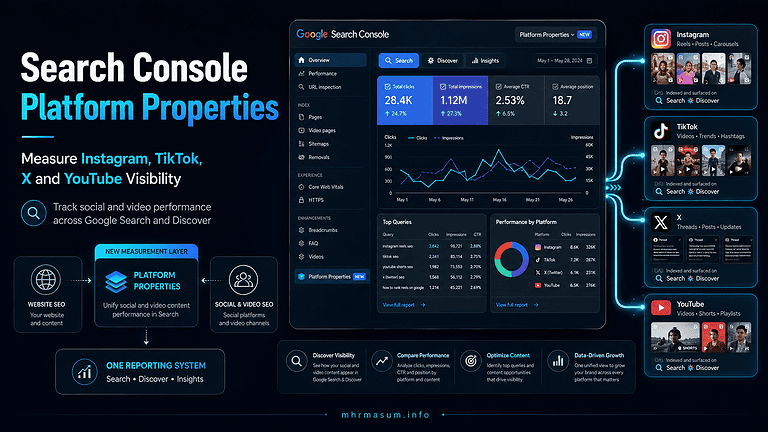This screenshot has width=768, height=432.
Task: Switch to the Discover tab
Action: 442,61
